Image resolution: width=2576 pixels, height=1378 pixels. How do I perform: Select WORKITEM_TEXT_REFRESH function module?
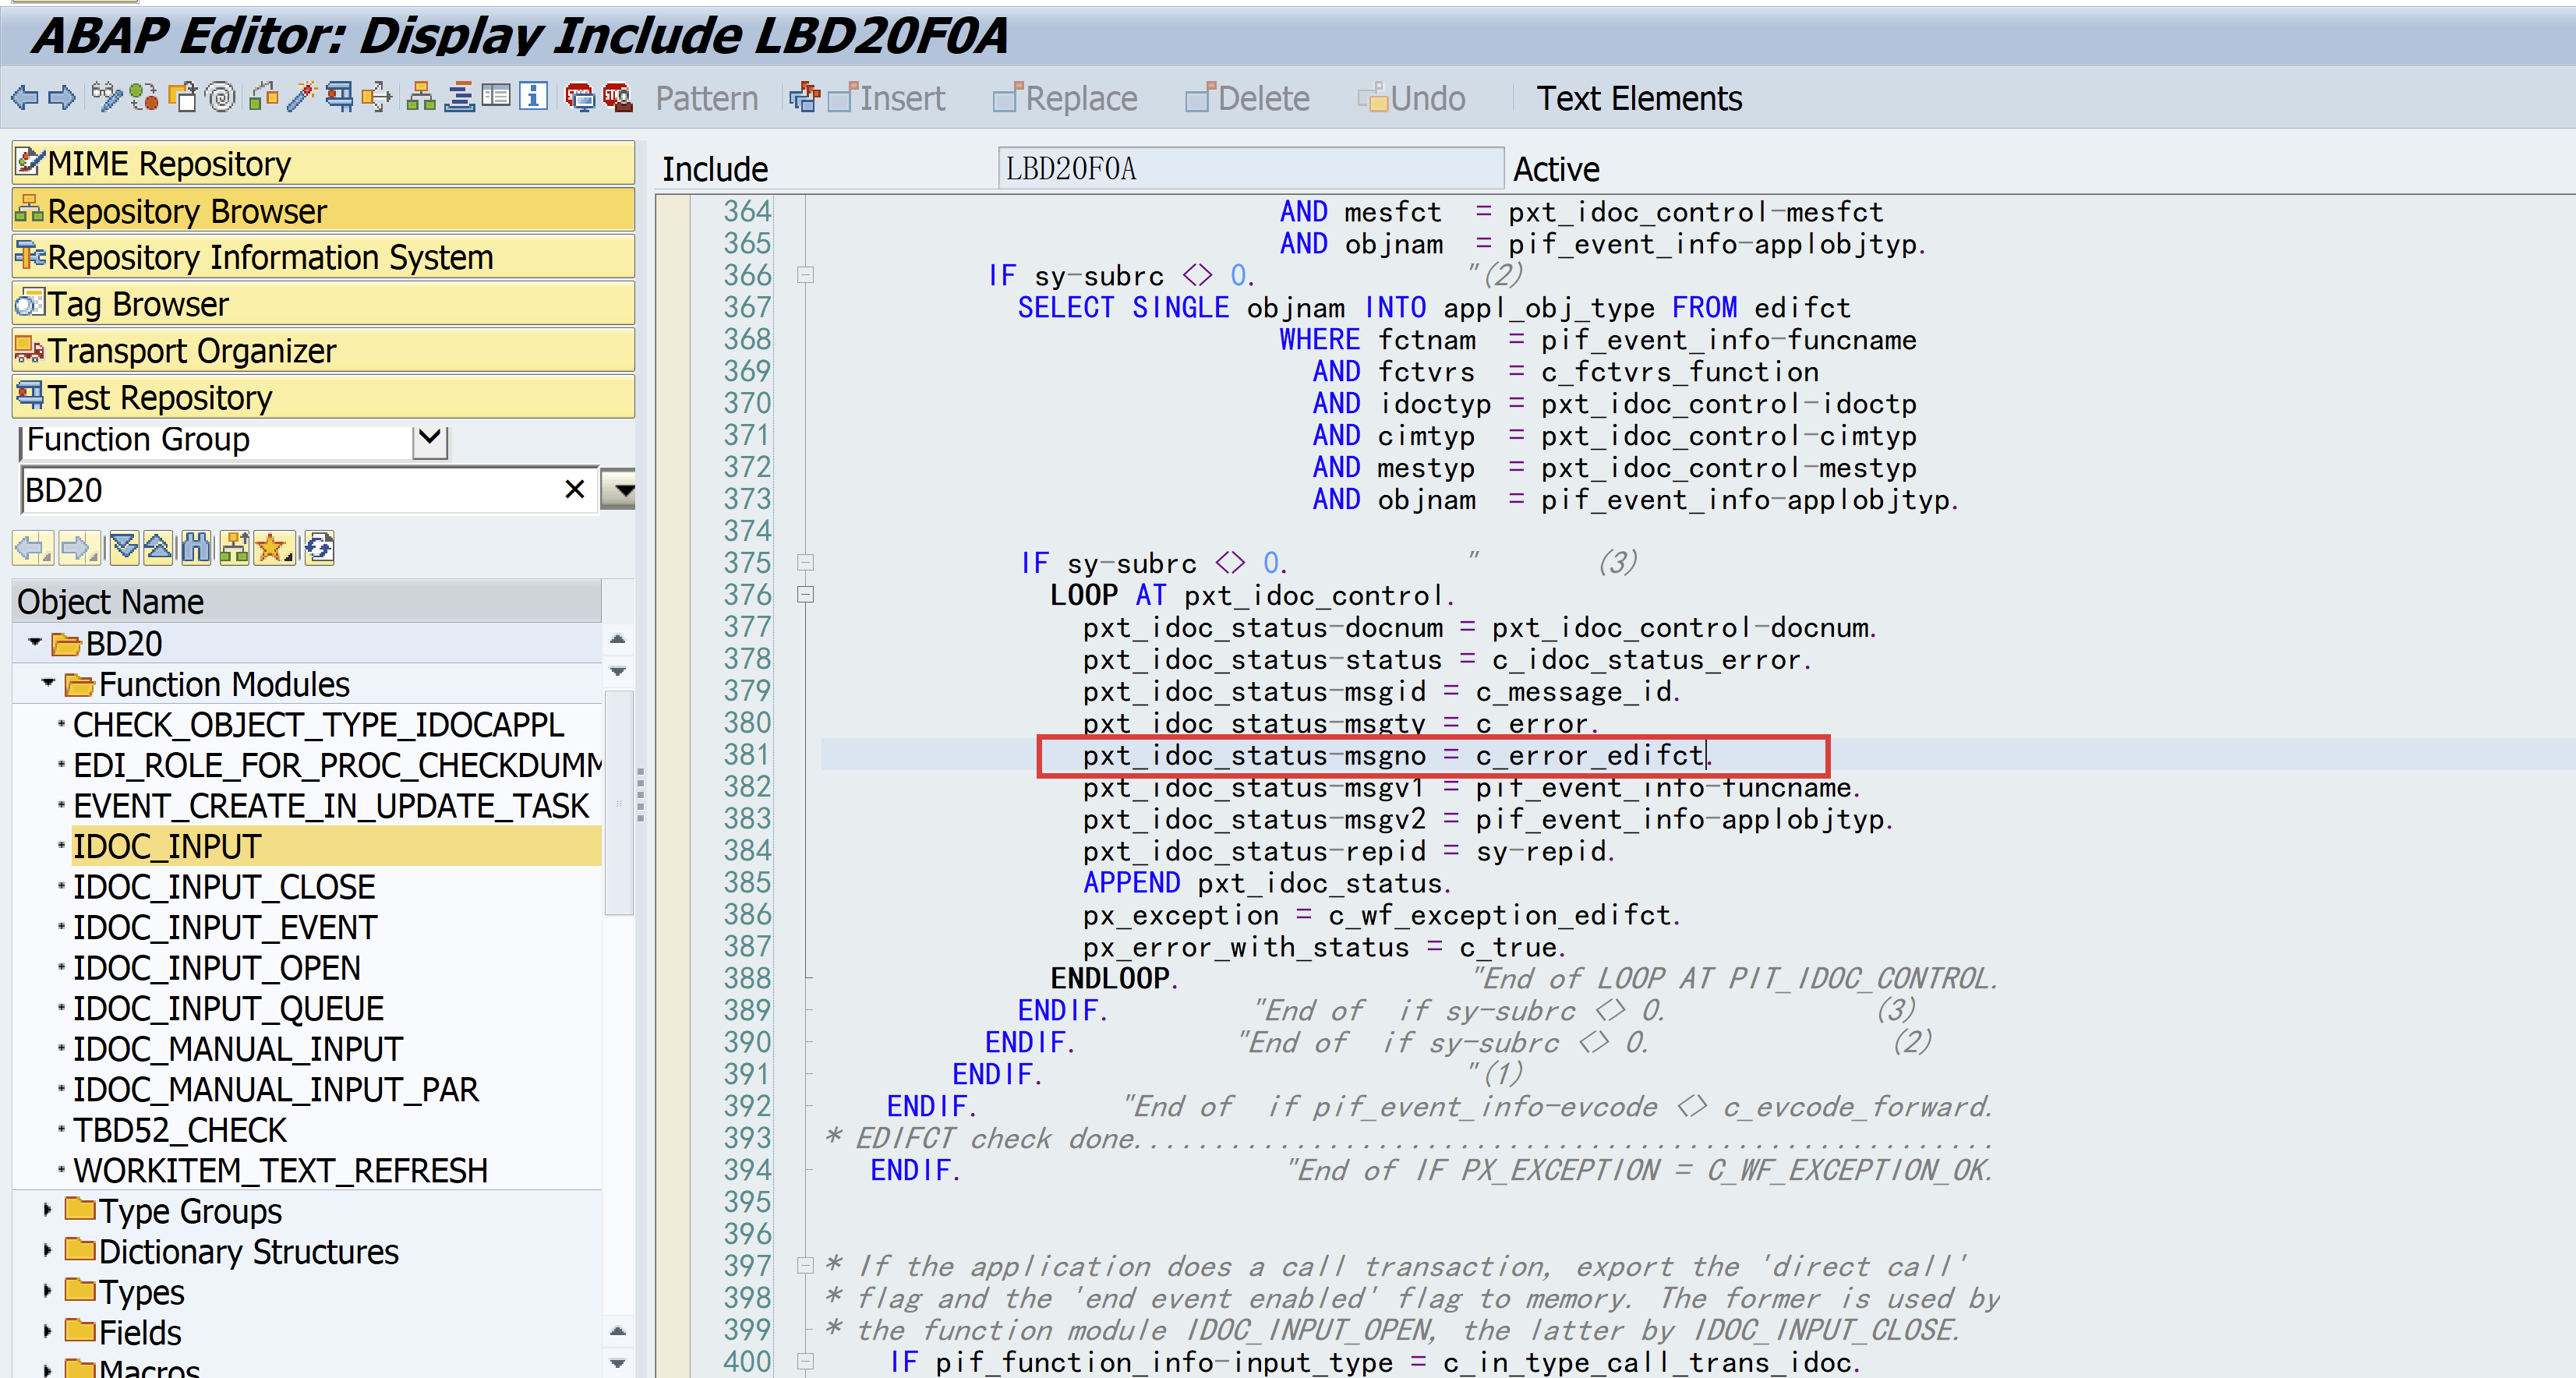pyautogui.click(x=280, y=1170)
